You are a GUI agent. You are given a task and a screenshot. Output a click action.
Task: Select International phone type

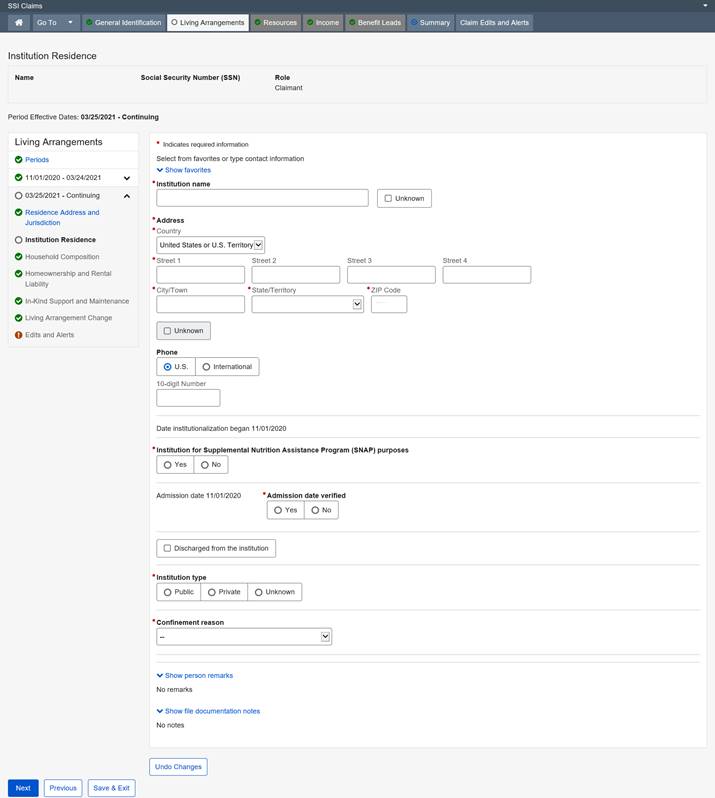pos(206,366)
